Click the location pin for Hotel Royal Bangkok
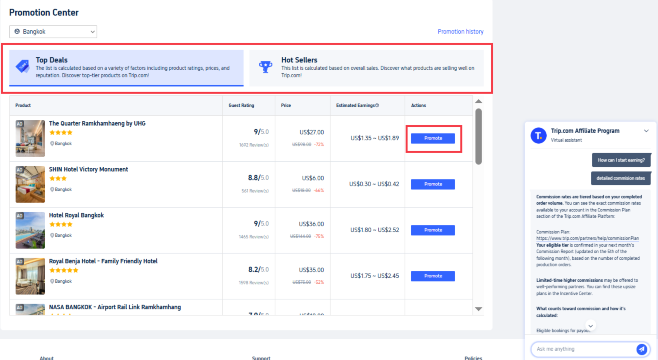Screen dimensions: 658x360 pyautogui.click(x=52, y=235)
